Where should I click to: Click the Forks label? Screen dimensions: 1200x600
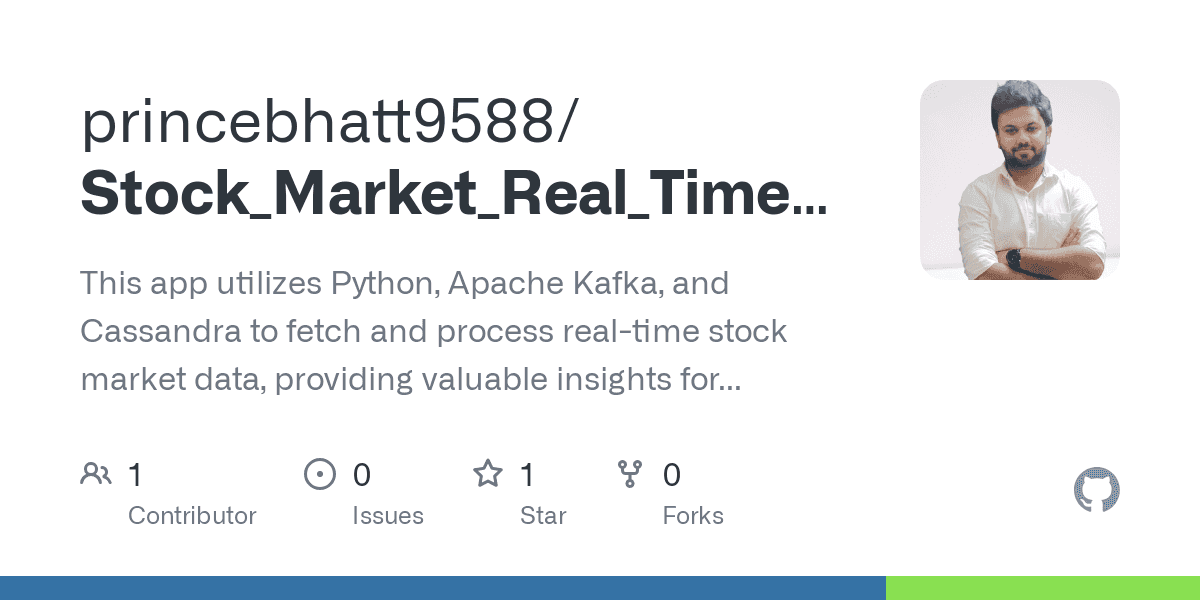click(x=693, y=516)
